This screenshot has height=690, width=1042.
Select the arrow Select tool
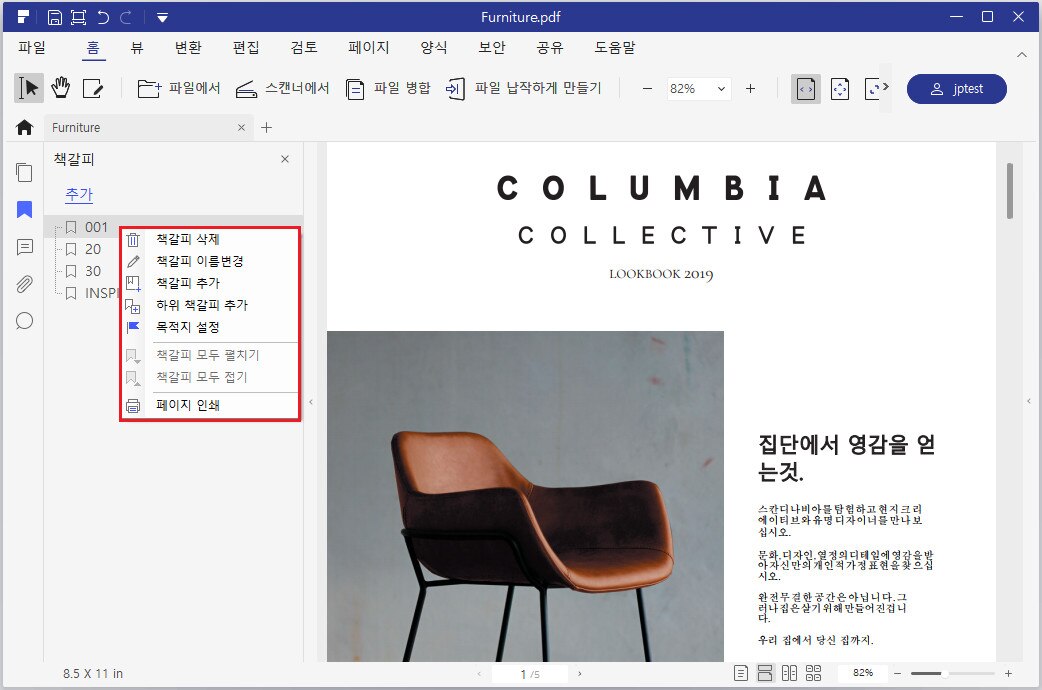pos(29,88)
